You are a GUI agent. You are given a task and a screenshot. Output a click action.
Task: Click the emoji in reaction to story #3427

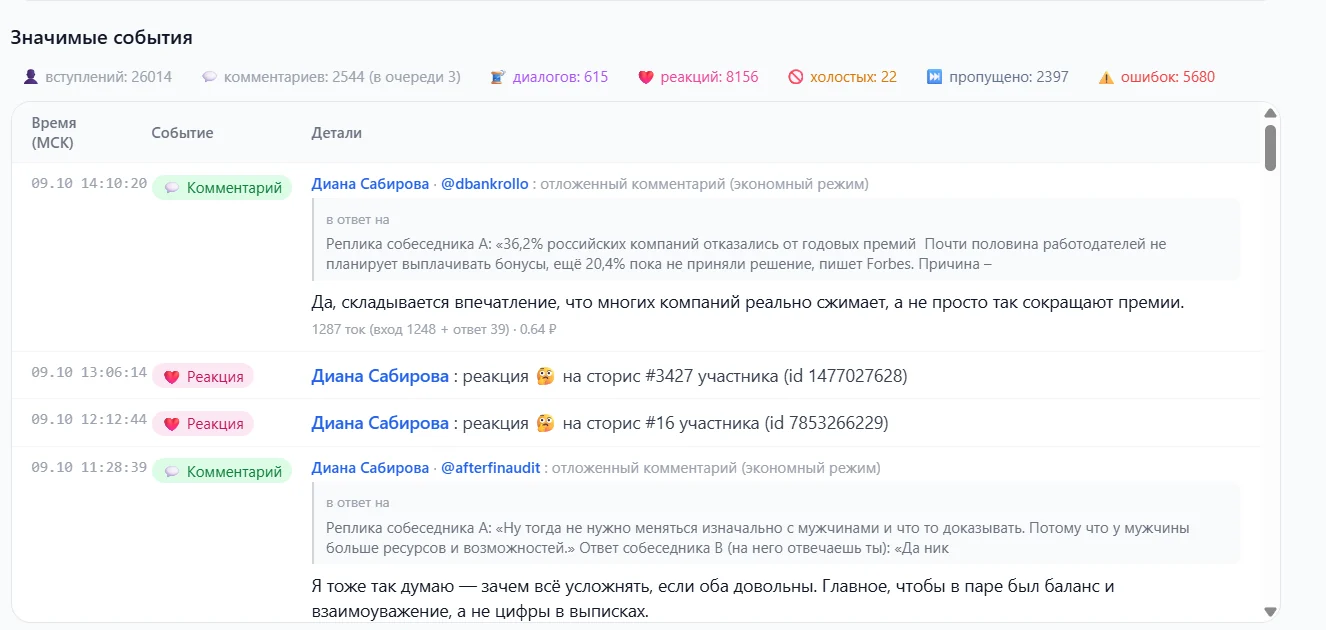coord(545,376)
